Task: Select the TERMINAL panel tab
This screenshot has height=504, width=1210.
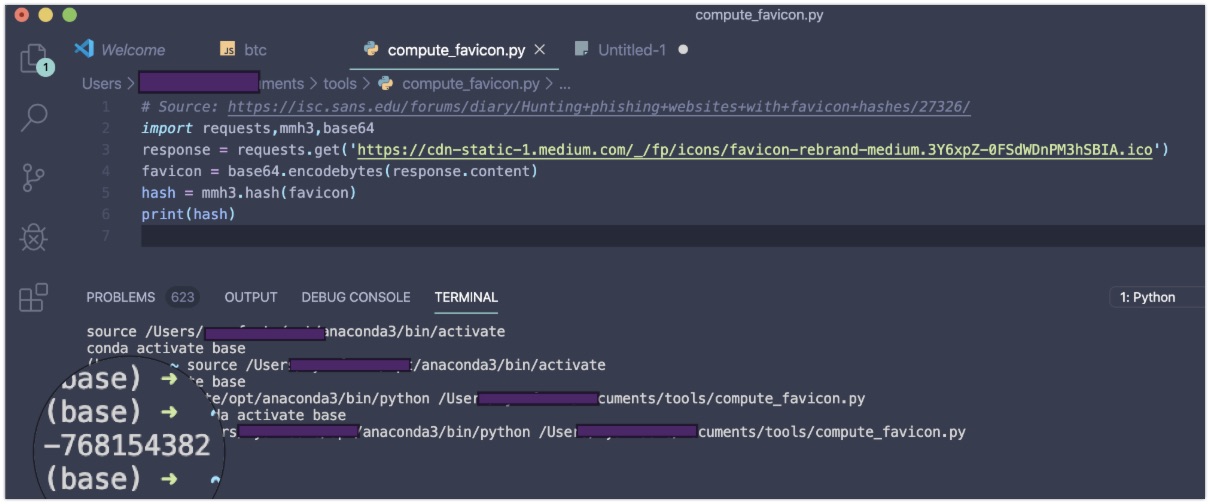Action: pyautogui.click(x=466, y=297)
